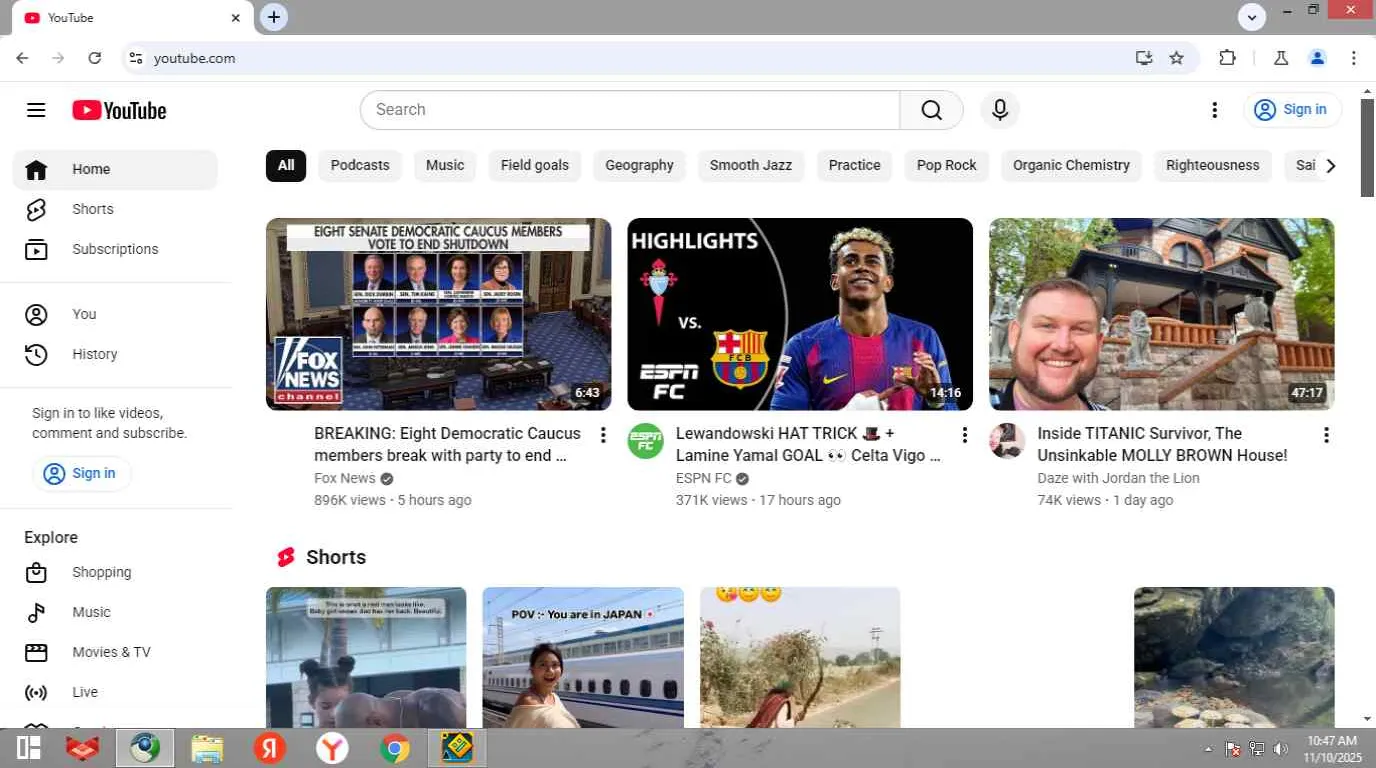
Task: Open Movies & TV under Explore
Action: coord(115,653)
